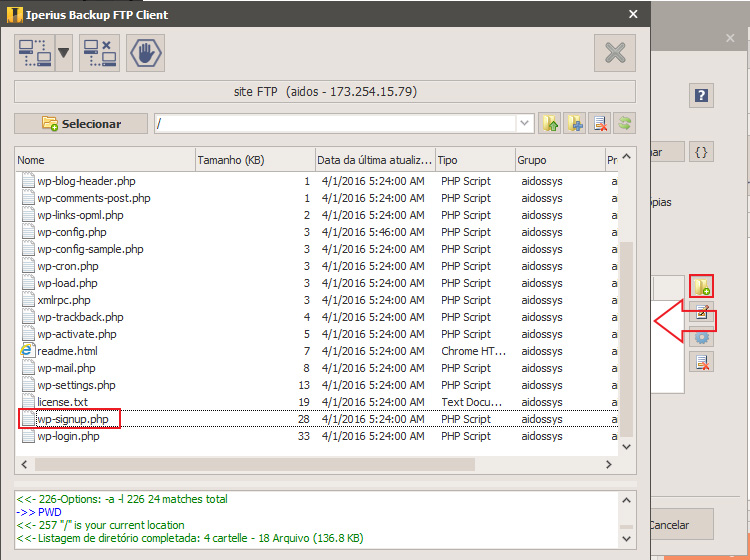Click the file list scroll up arrow
Screen dimensions: 750x560
point(627,157)
